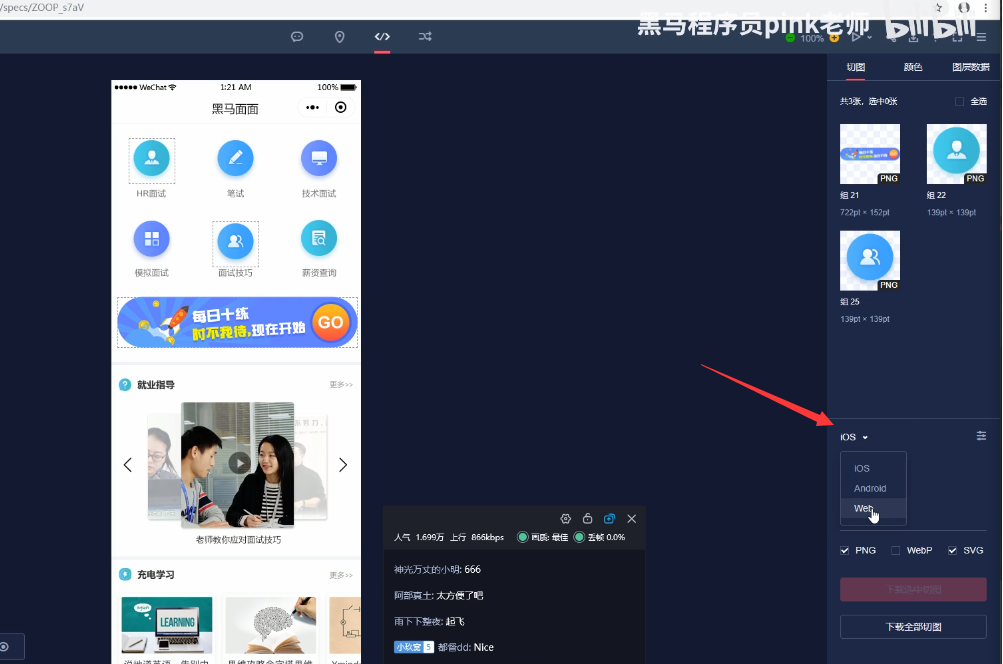Click the mini-program record circle button
The image size is (1003, 664).
tap(341, 107)
